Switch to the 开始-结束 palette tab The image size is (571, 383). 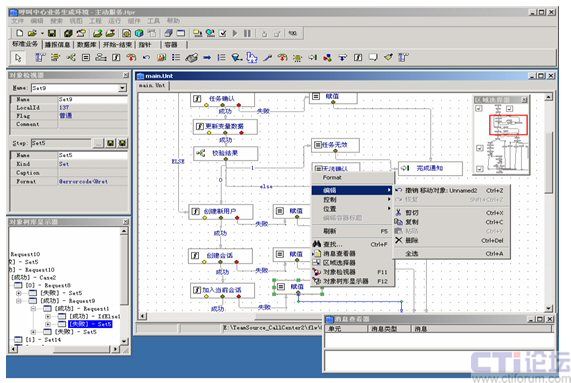pyautogui.click(x=117, y=45)
